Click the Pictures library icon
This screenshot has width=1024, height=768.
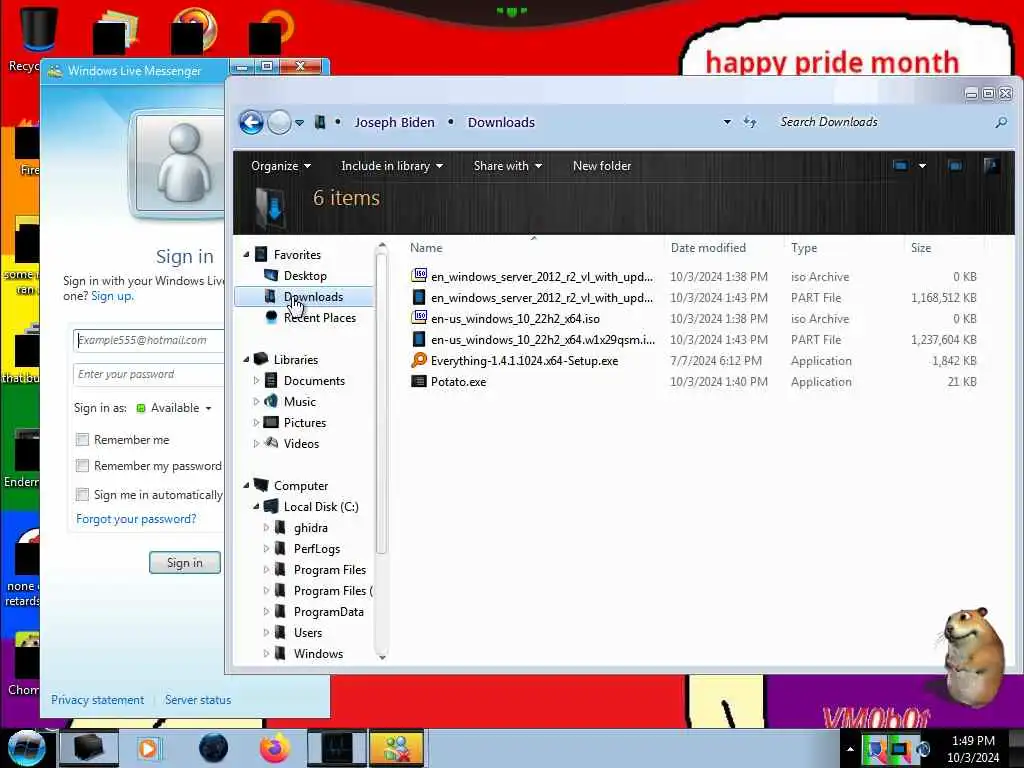[x=271, y=423]
